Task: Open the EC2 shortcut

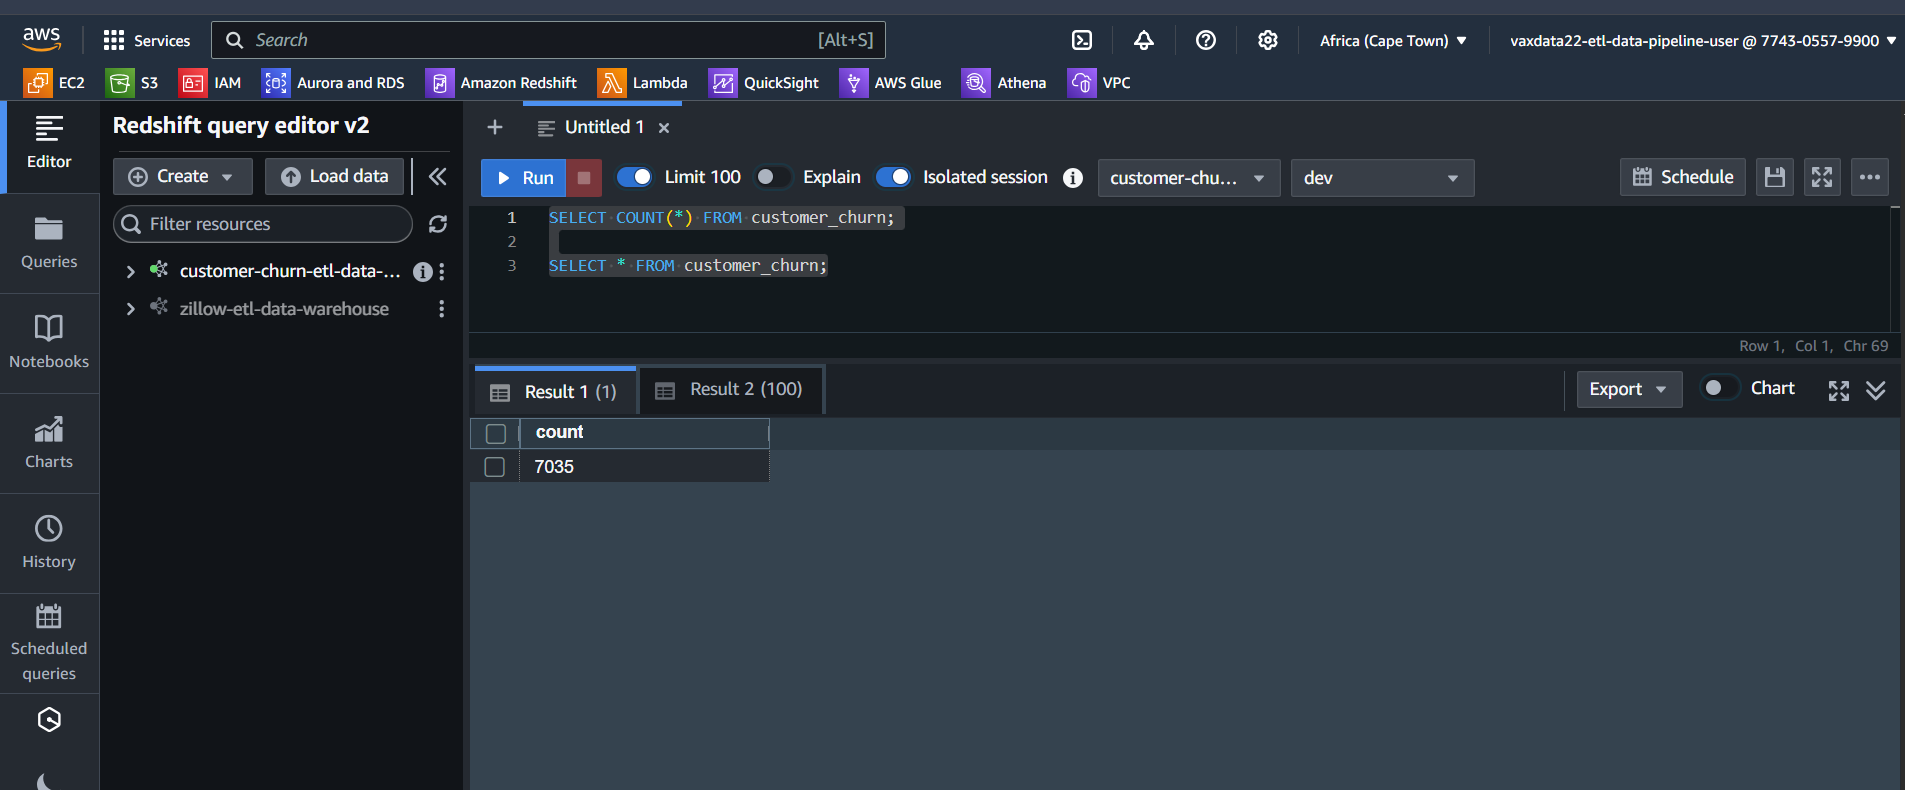Action: point(54,82)
